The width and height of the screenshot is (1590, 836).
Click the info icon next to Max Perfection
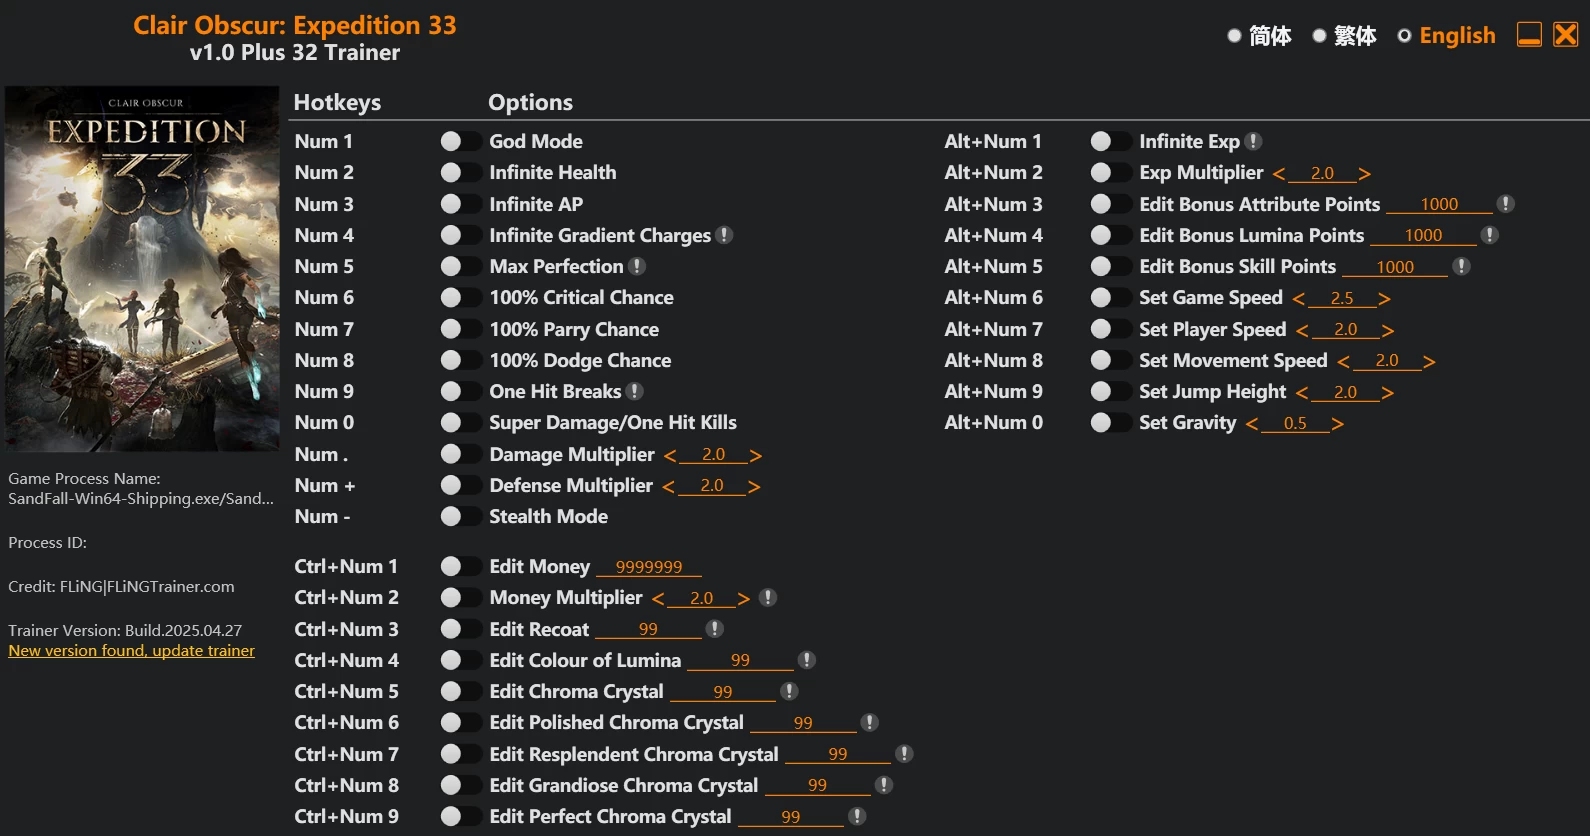[637, 266]
